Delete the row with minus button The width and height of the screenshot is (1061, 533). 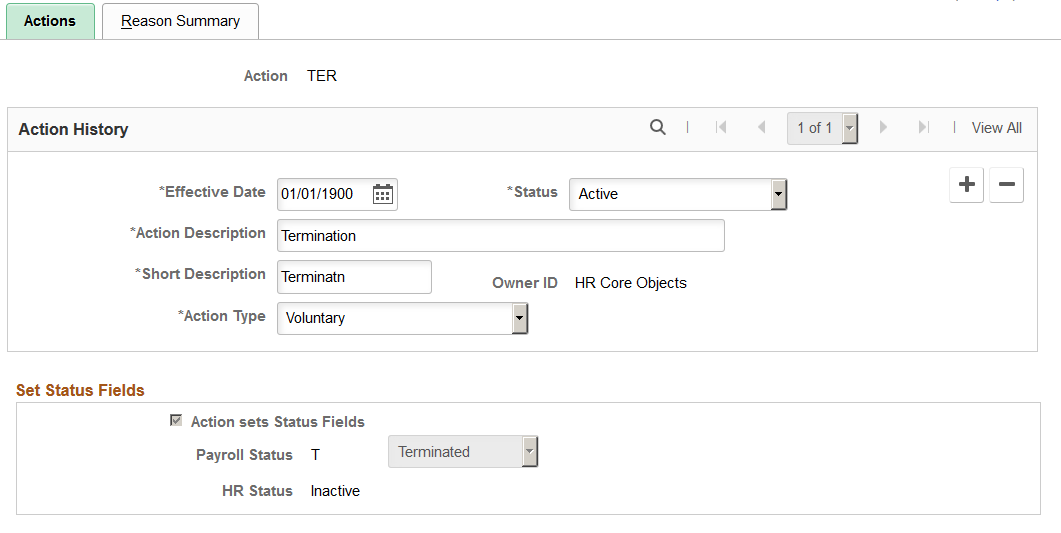[1006, 185]
